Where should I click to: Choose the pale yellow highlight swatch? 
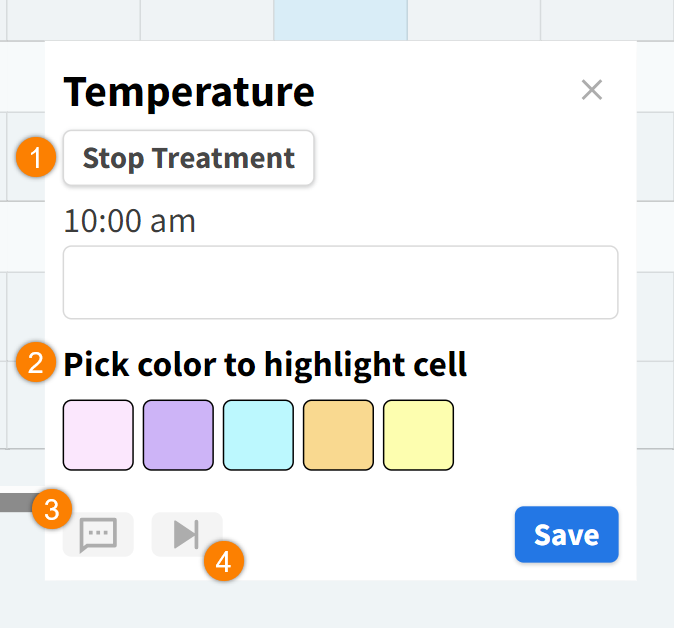[x=418, y=435]
